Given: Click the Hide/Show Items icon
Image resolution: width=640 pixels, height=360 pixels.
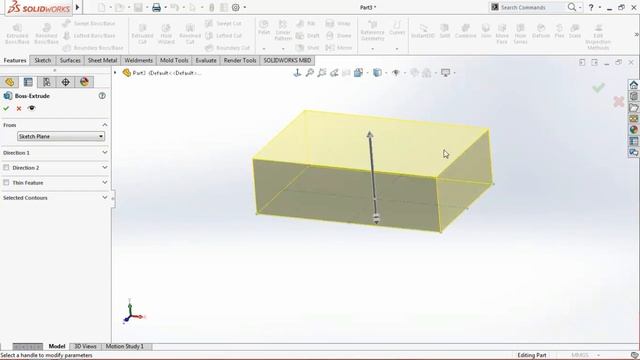Looking at the screenshot, I should click(396, 73).
